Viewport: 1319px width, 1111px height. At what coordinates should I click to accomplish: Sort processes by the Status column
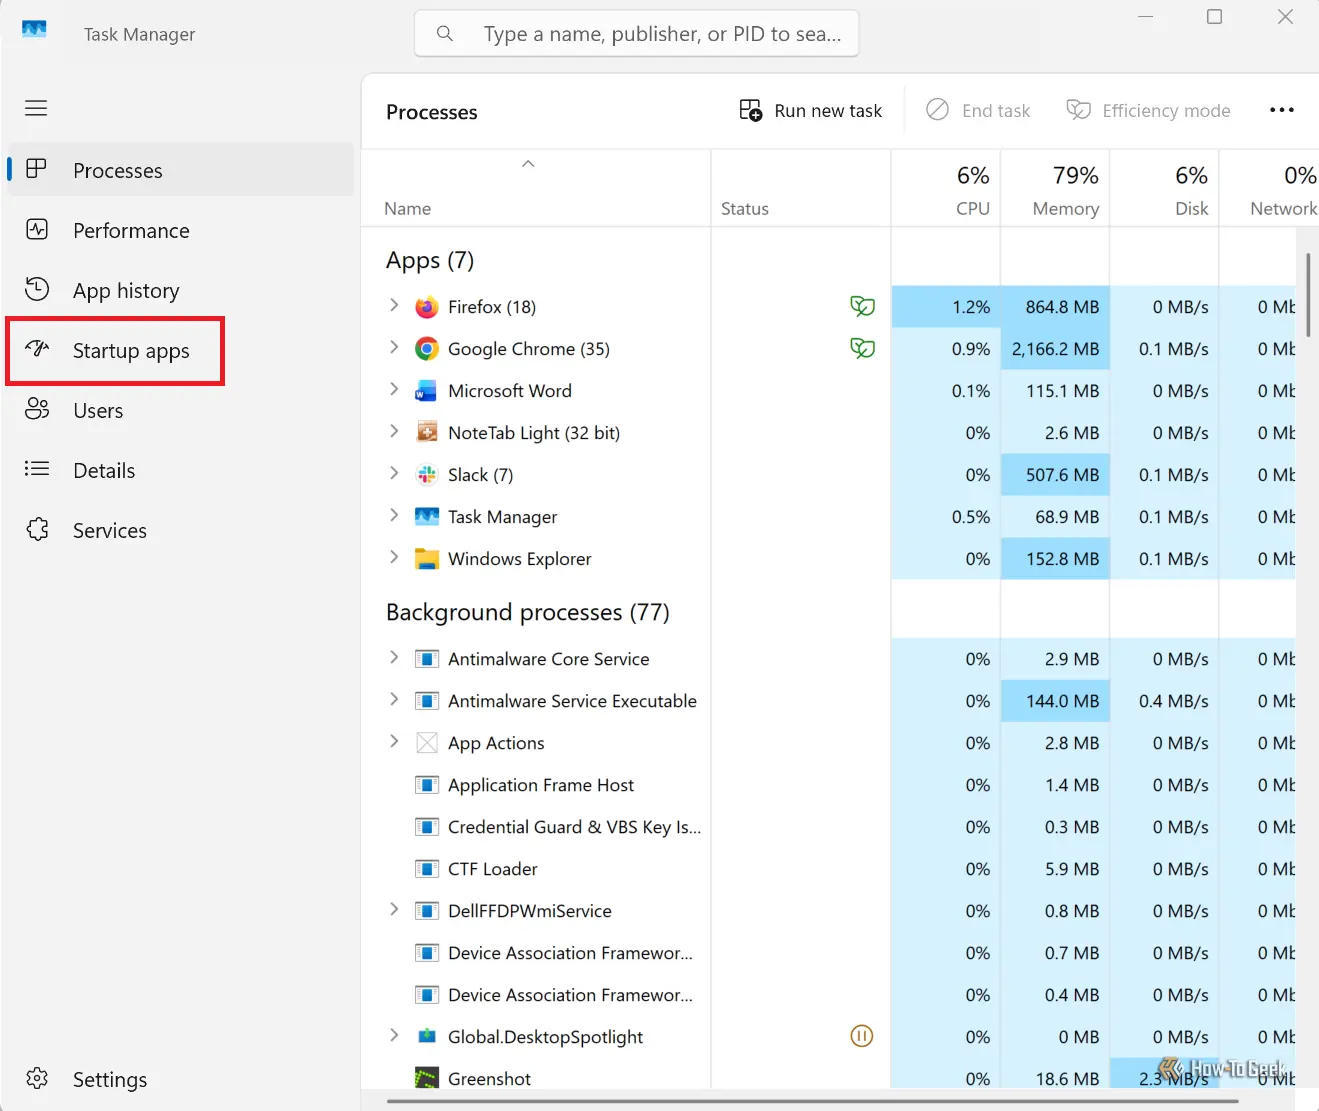coord(801,189)
